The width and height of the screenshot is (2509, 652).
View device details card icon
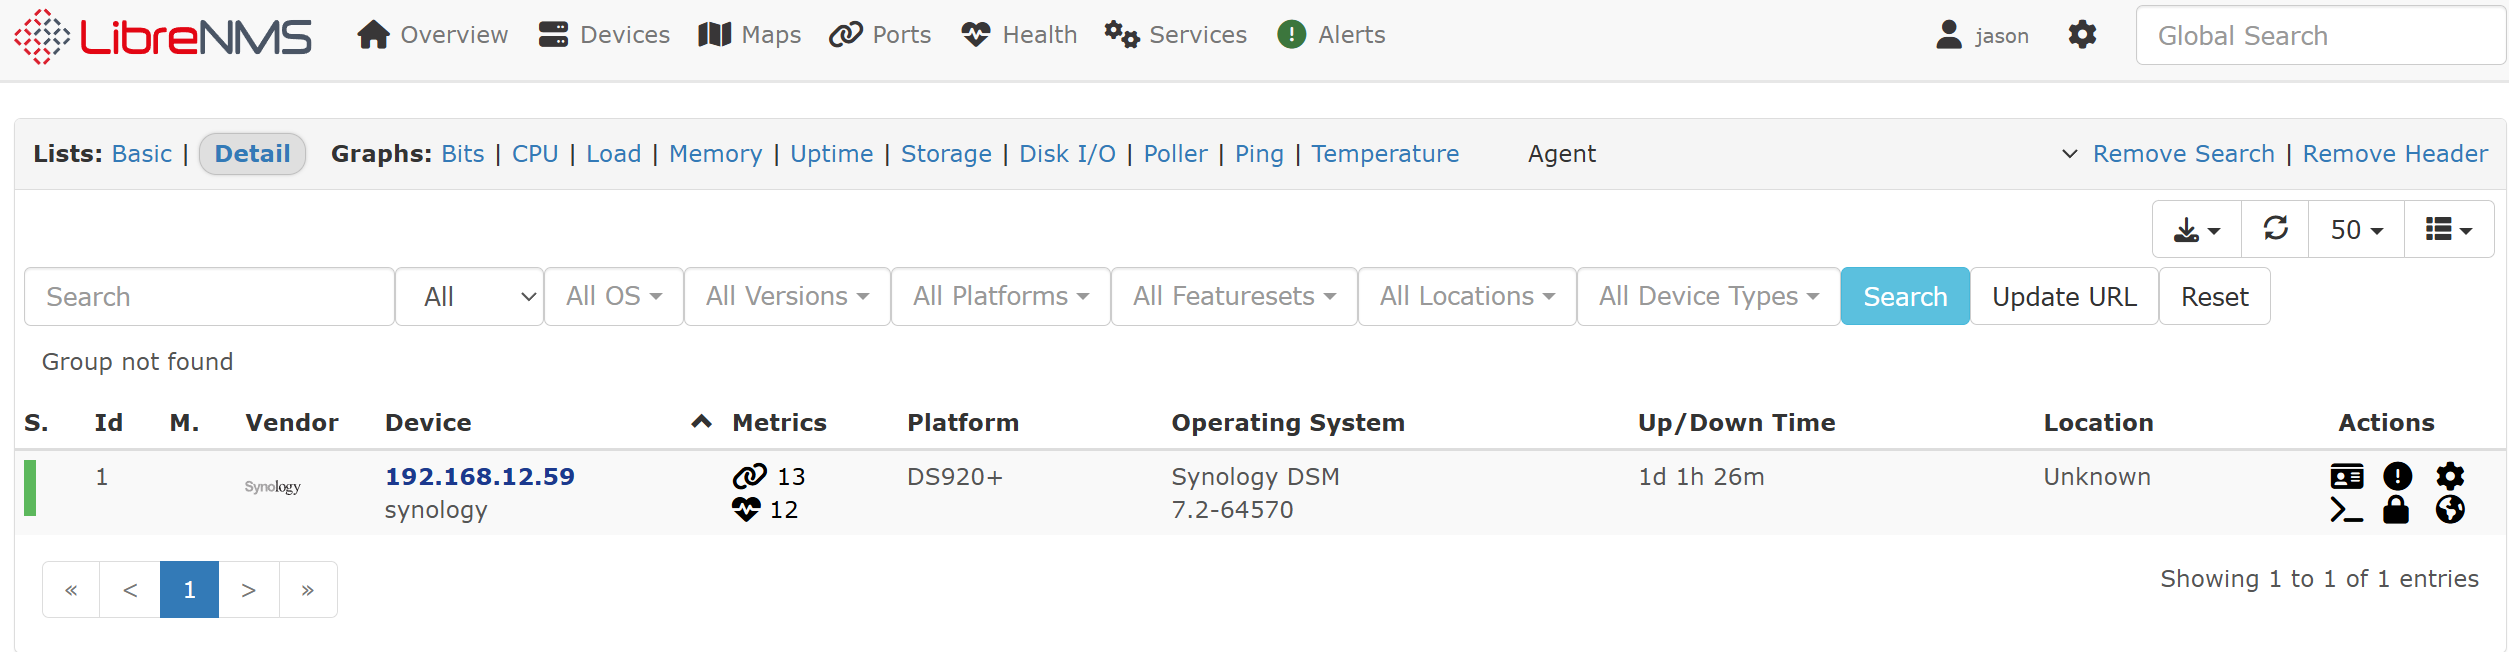2345,476
